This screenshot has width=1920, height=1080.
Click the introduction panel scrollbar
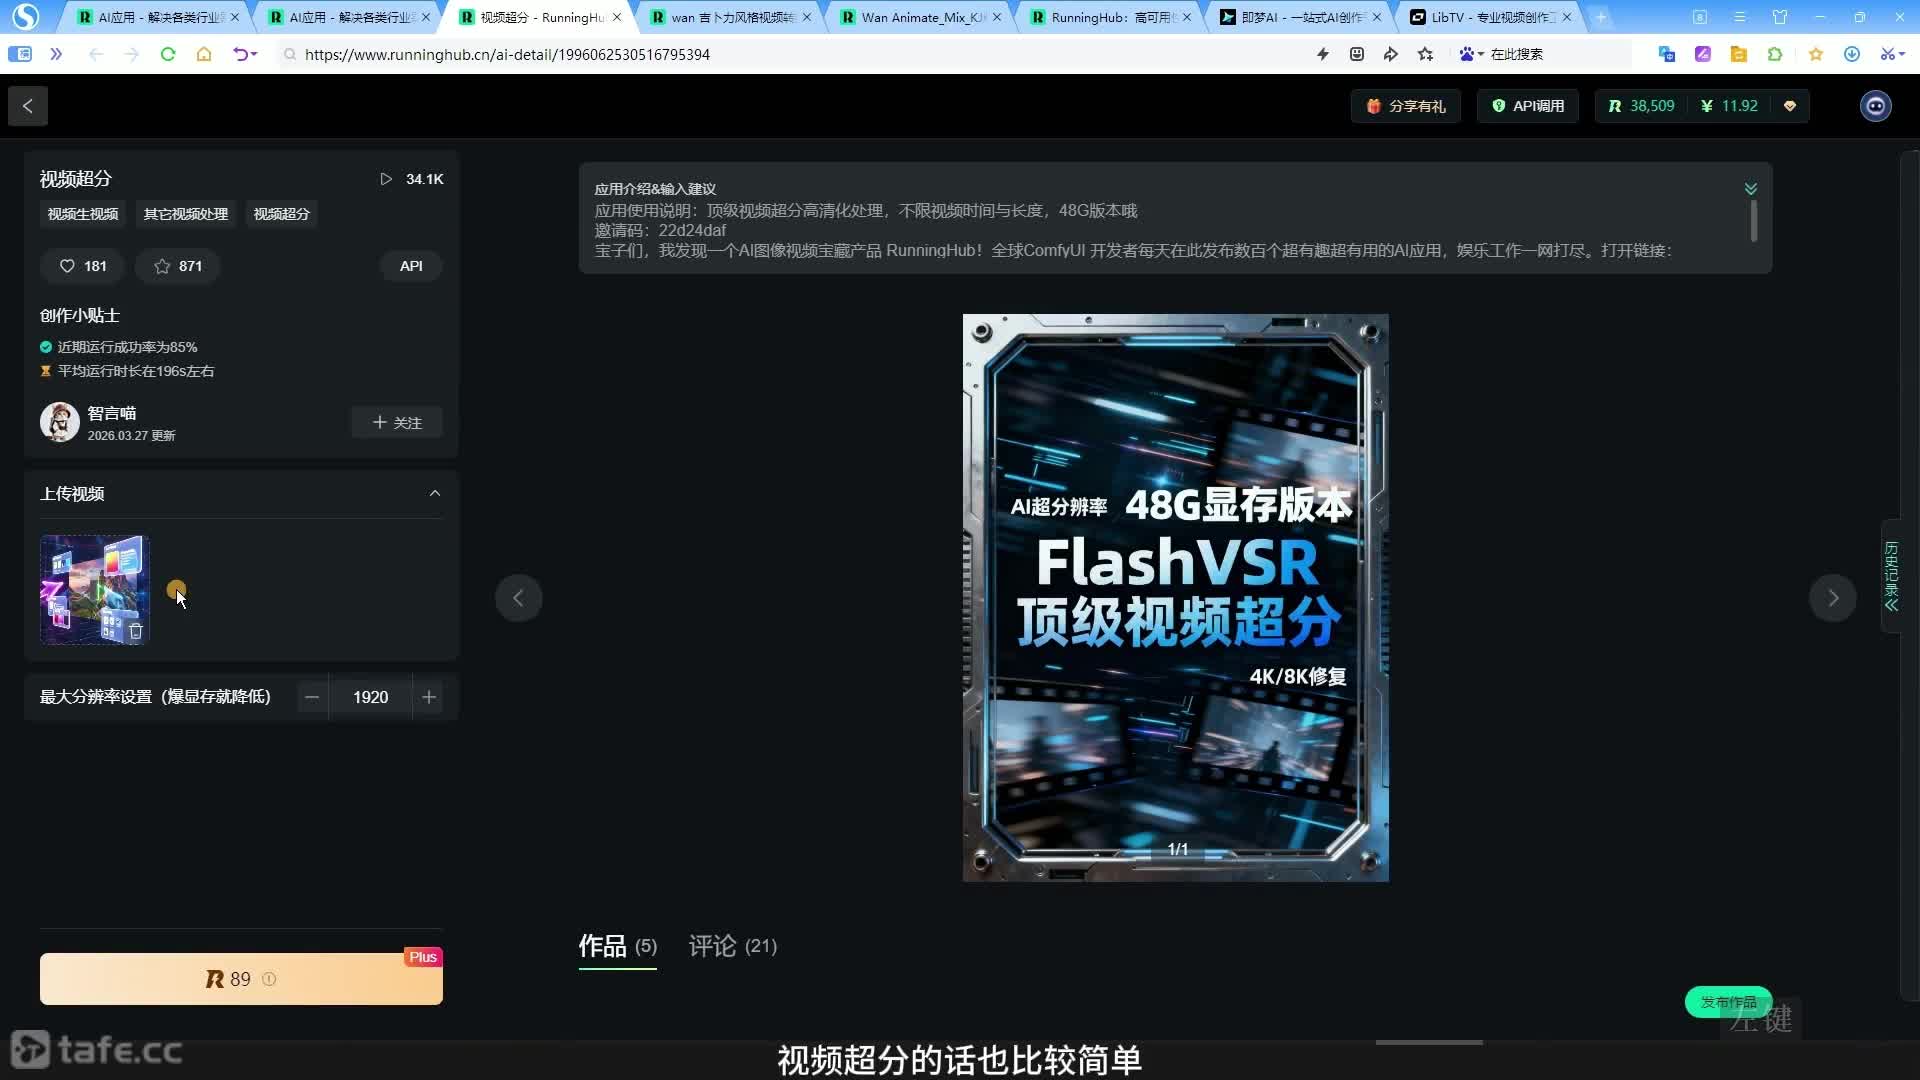point(1754,221)
